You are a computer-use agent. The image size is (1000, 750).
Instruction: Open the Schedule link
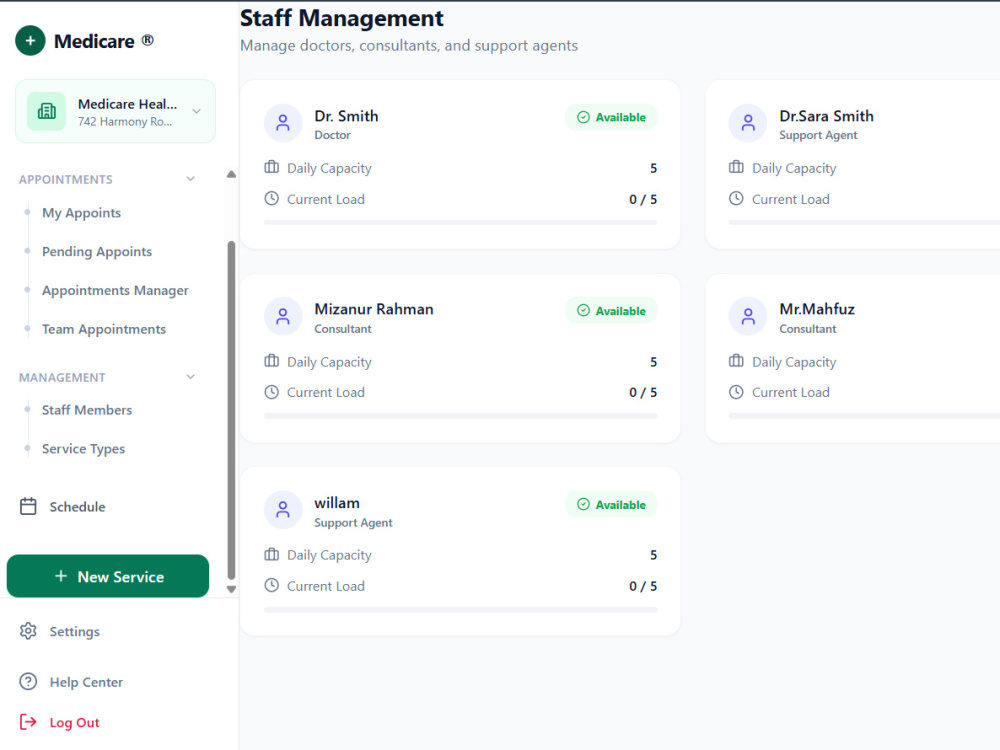77,507
